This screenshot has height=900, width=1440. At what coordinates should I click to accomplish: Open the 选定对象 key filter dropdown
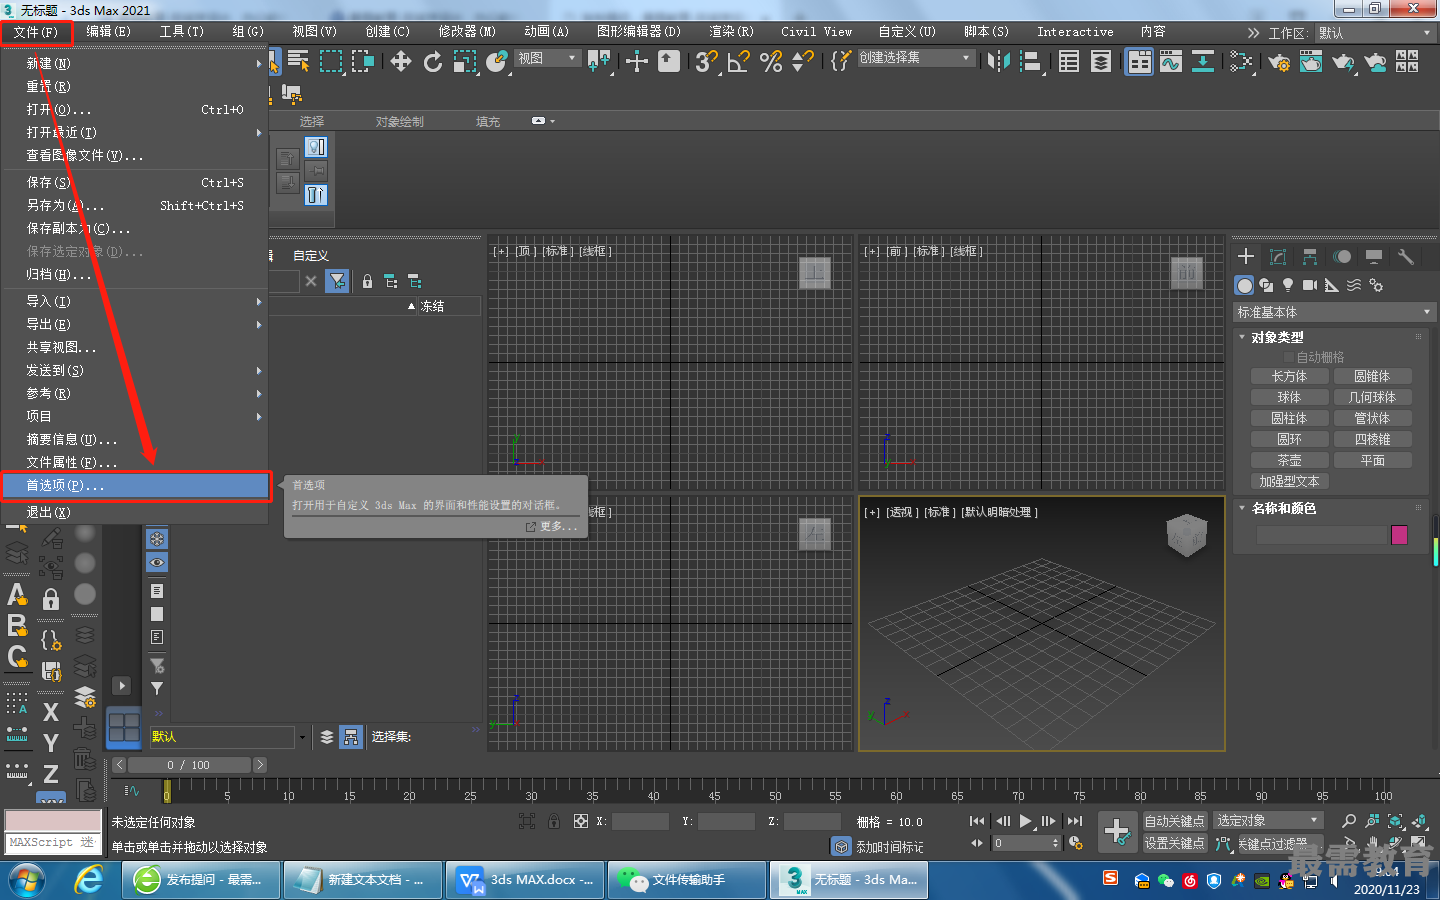click(x=1268, y=821)
